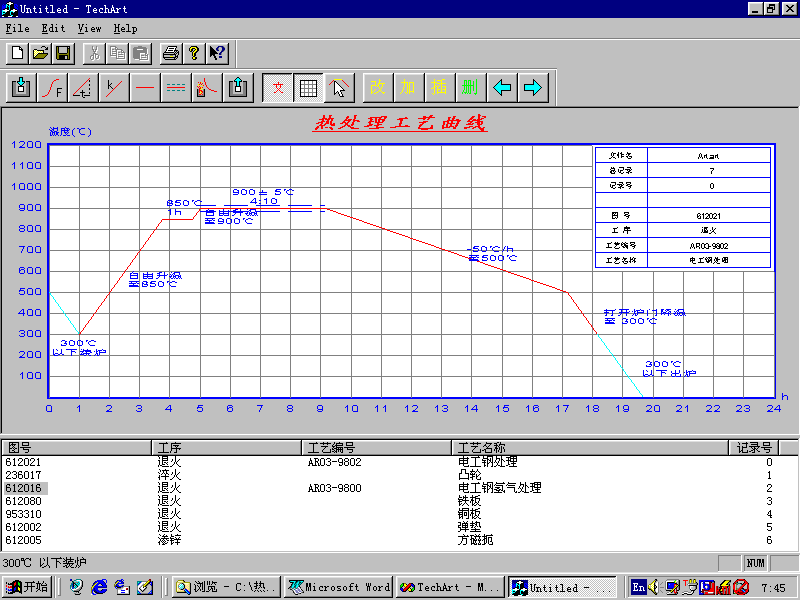Go to previous record with left arrow
Viewport: 800px width, 600px height.
(502, 87)
